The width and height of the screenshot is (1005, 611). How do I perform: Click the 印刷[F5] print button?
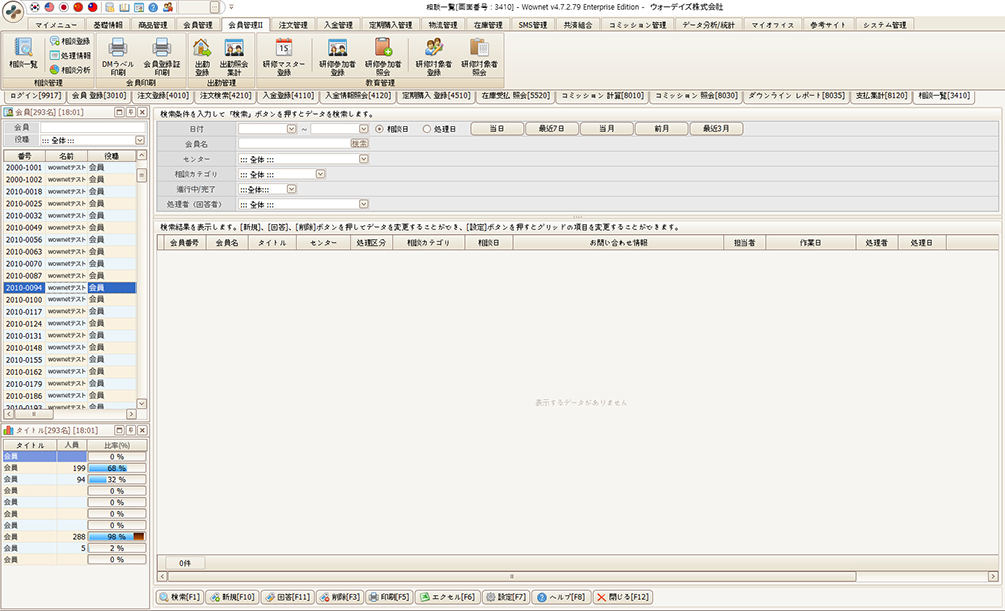[x=389, y=597]
